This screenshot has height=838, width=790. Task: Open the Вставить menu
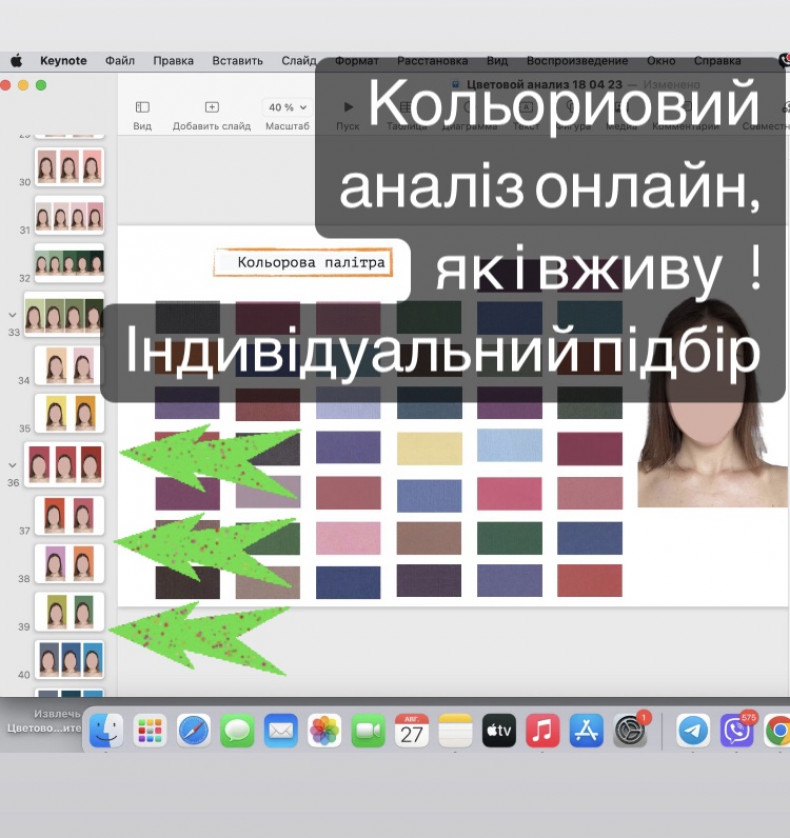[237, 61]
